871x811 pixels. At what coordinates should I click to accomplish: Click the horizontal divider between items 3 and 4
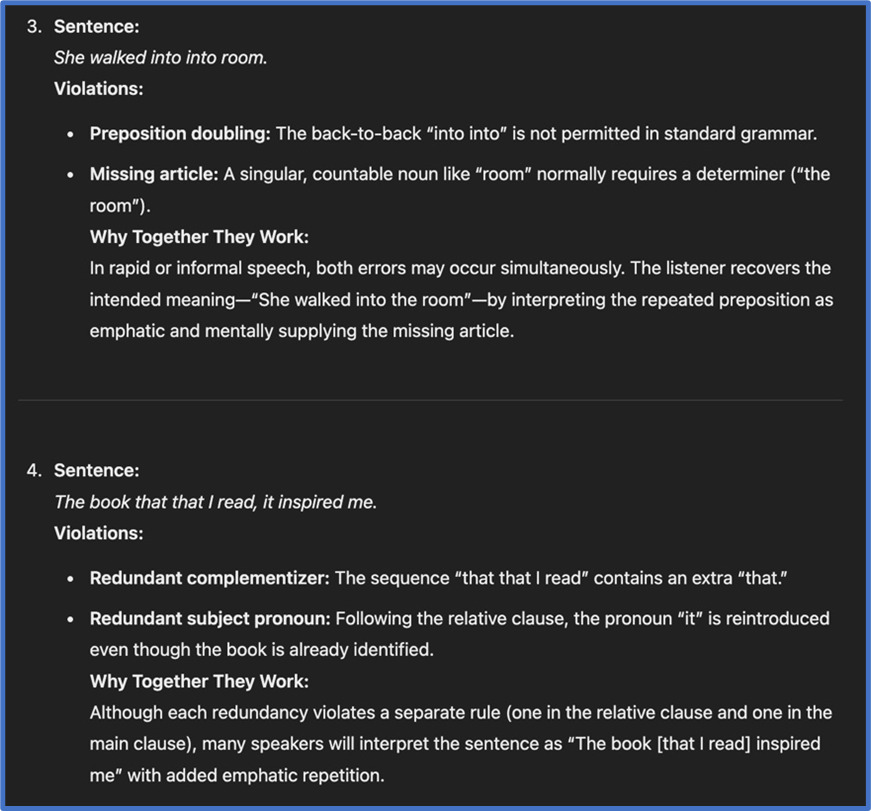(x=431, y=399)
